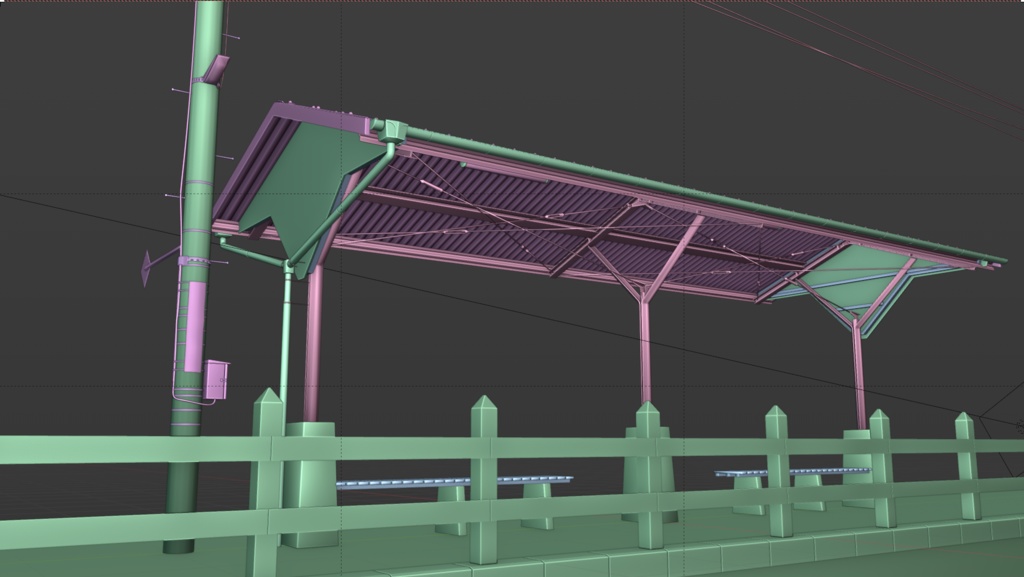
Task: Click the tiled platform floor edge
Action: point(700,560)
